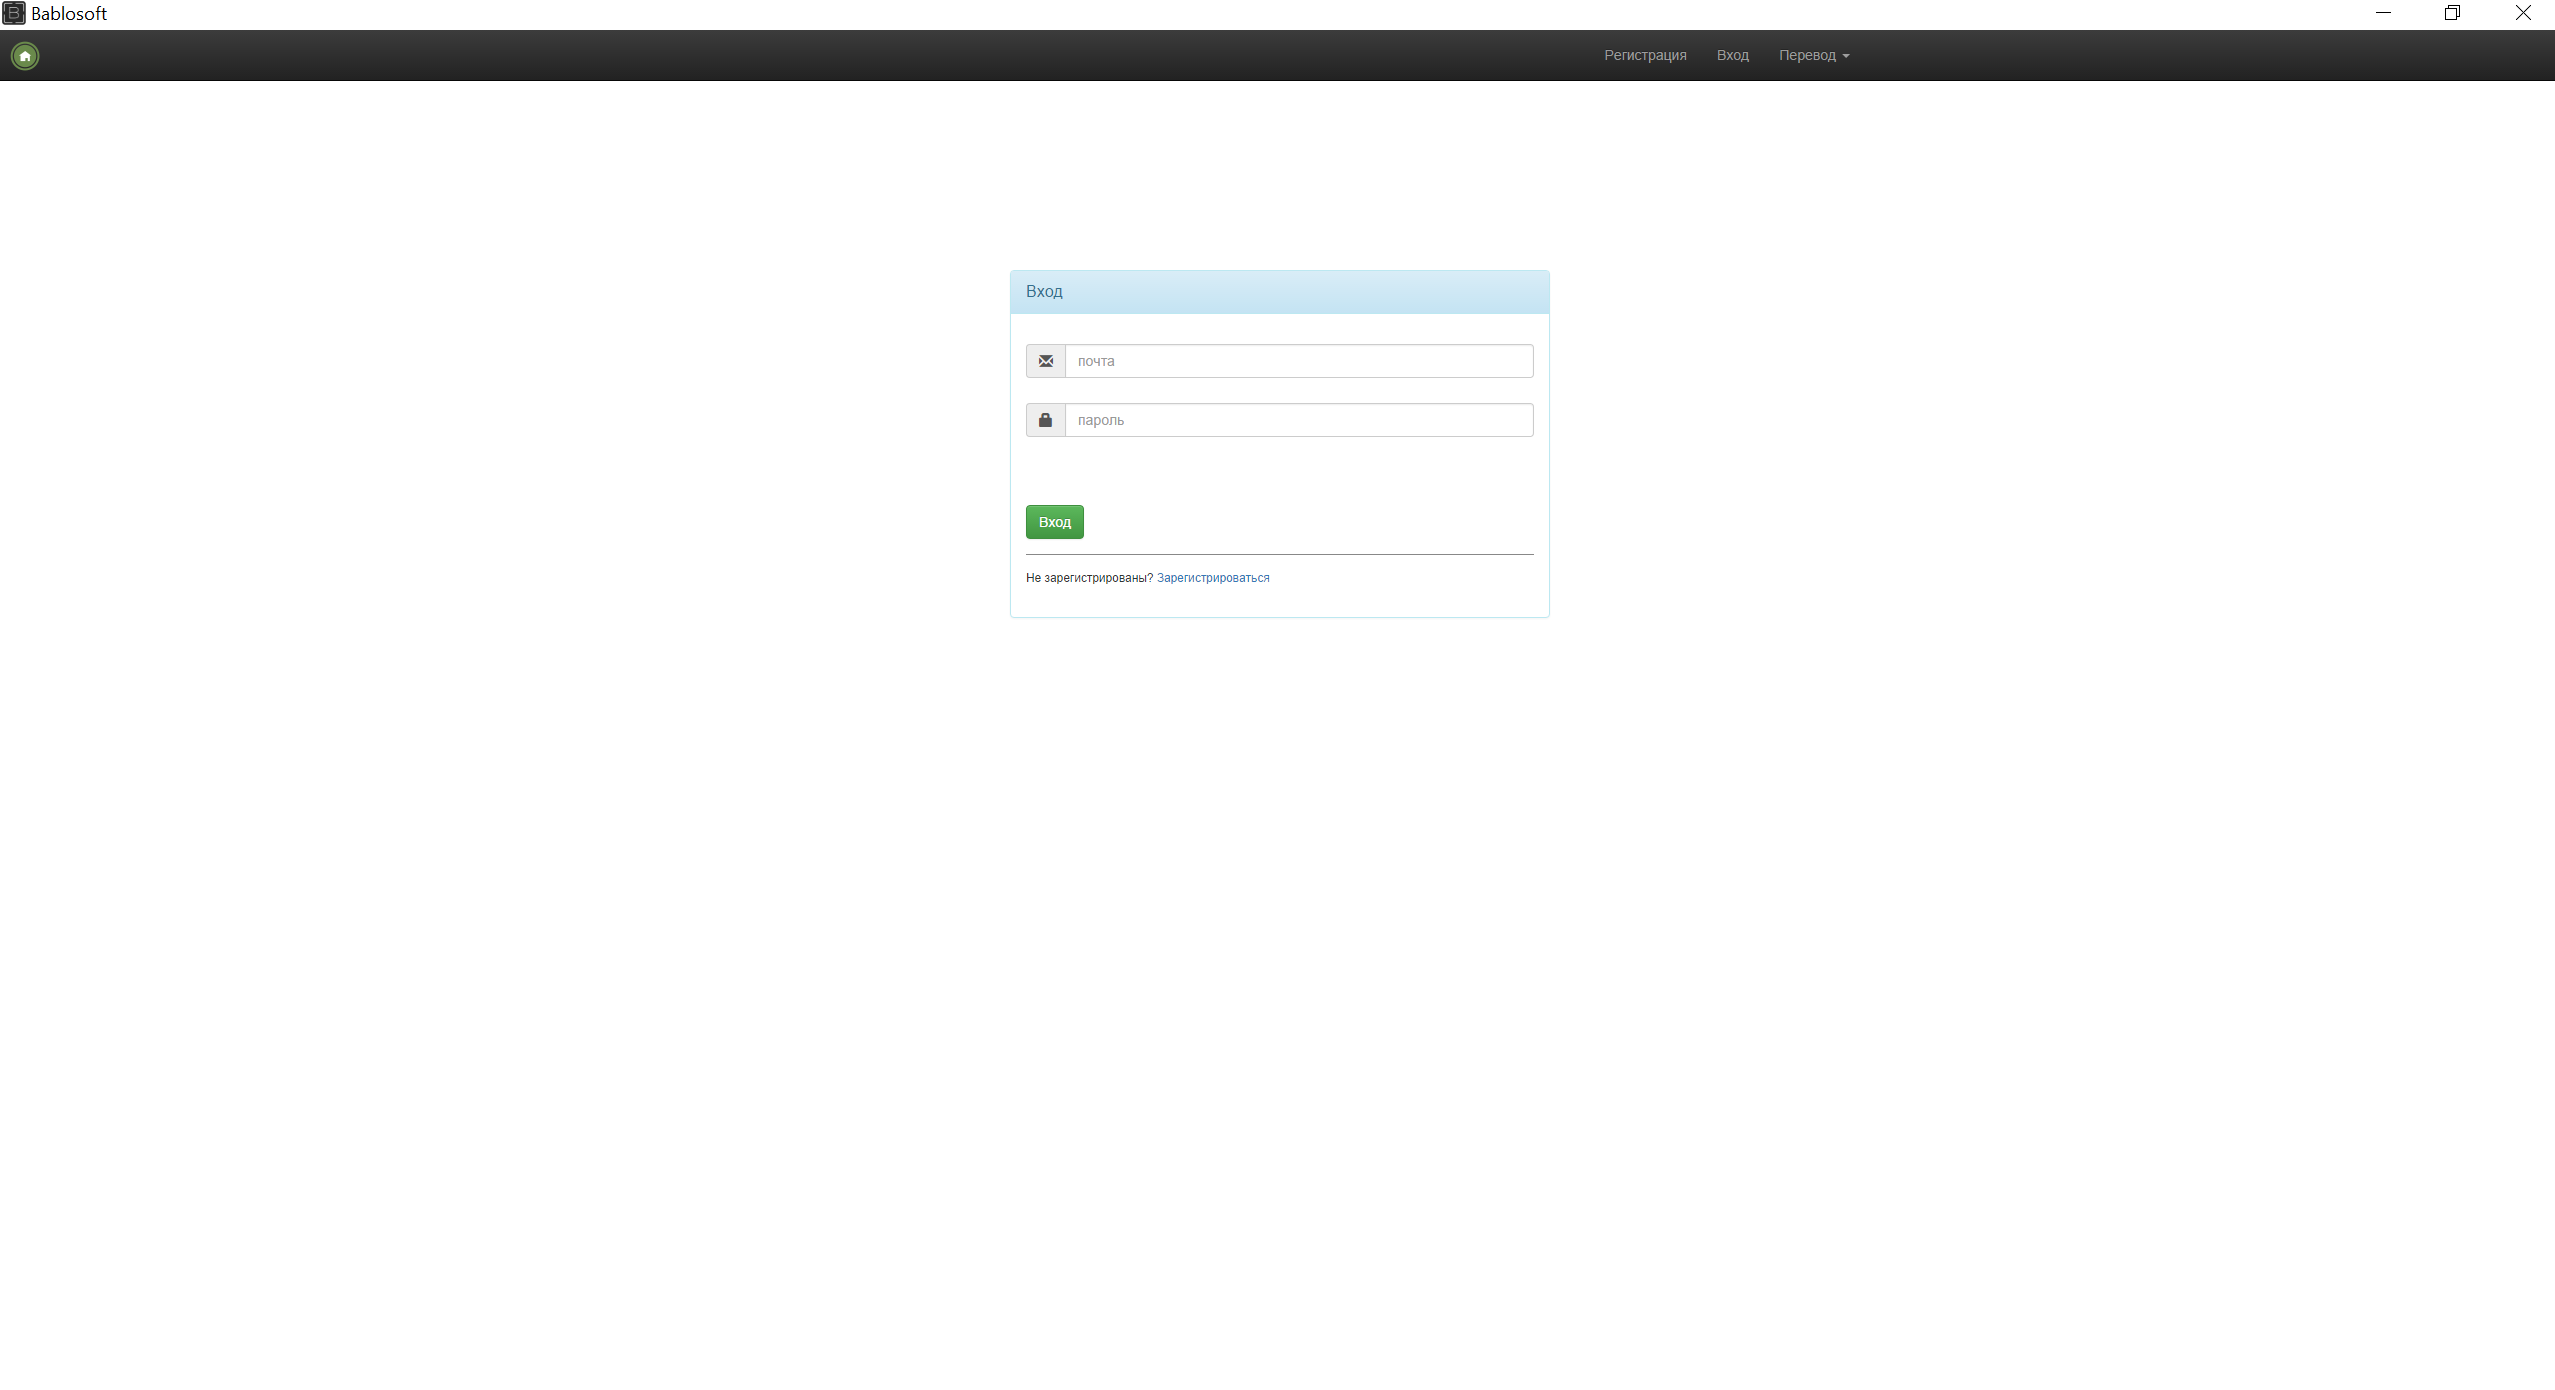The image size is (2555, 1390).
Task: Close the Bablosoft window
Action: pyautogui.click(x=2522, y=13)
